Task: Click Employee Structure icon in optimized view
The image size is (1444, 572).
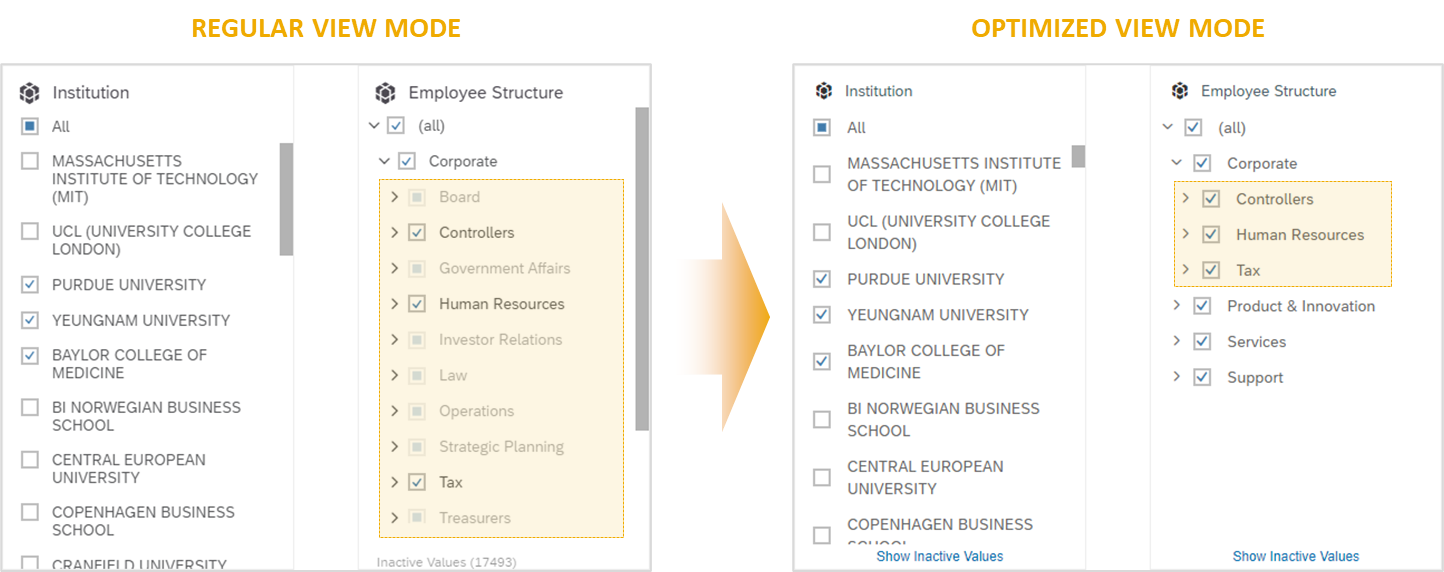Action: click(x=1180, y=91)
